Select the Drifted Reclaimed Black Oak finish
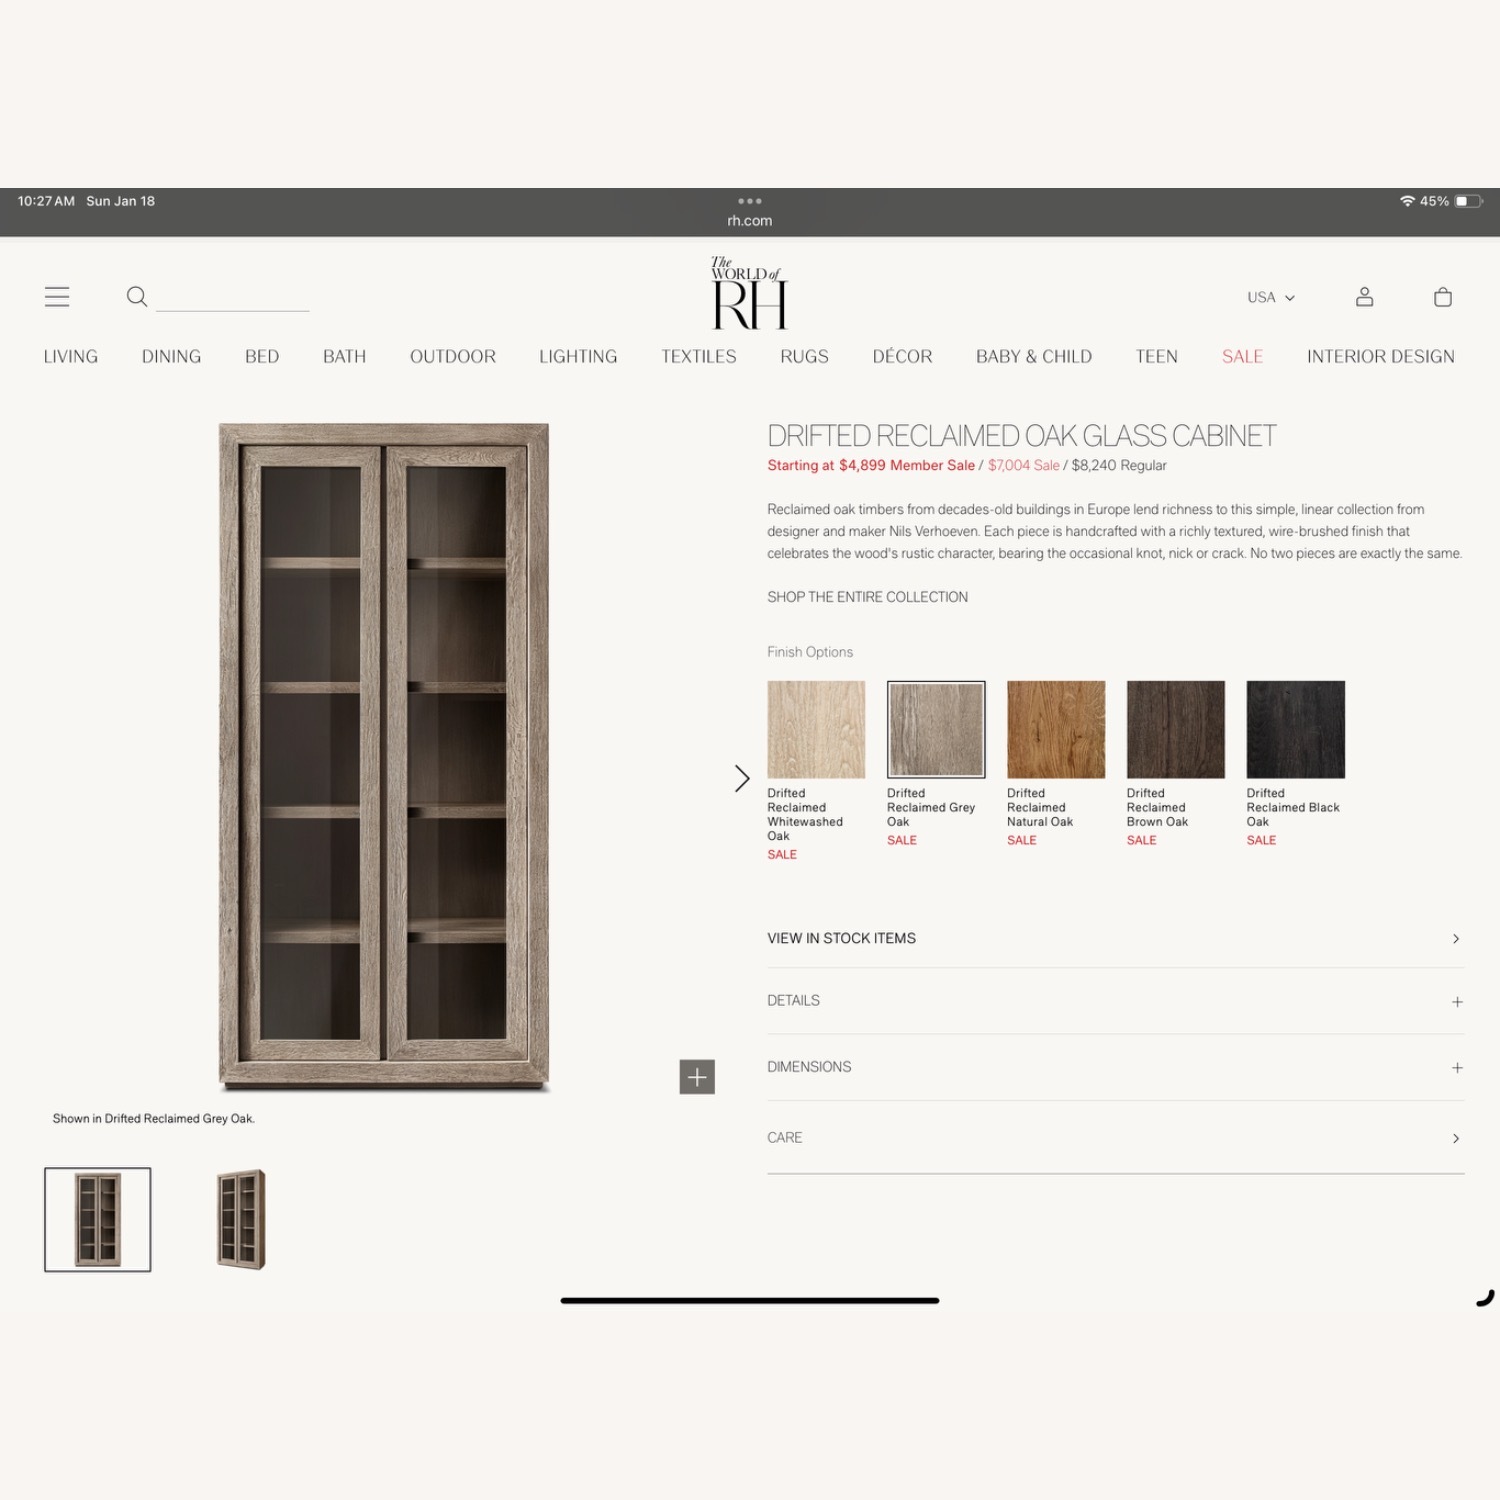Viewport: 1500px width, 1500px height. [x=1295, y=729]
